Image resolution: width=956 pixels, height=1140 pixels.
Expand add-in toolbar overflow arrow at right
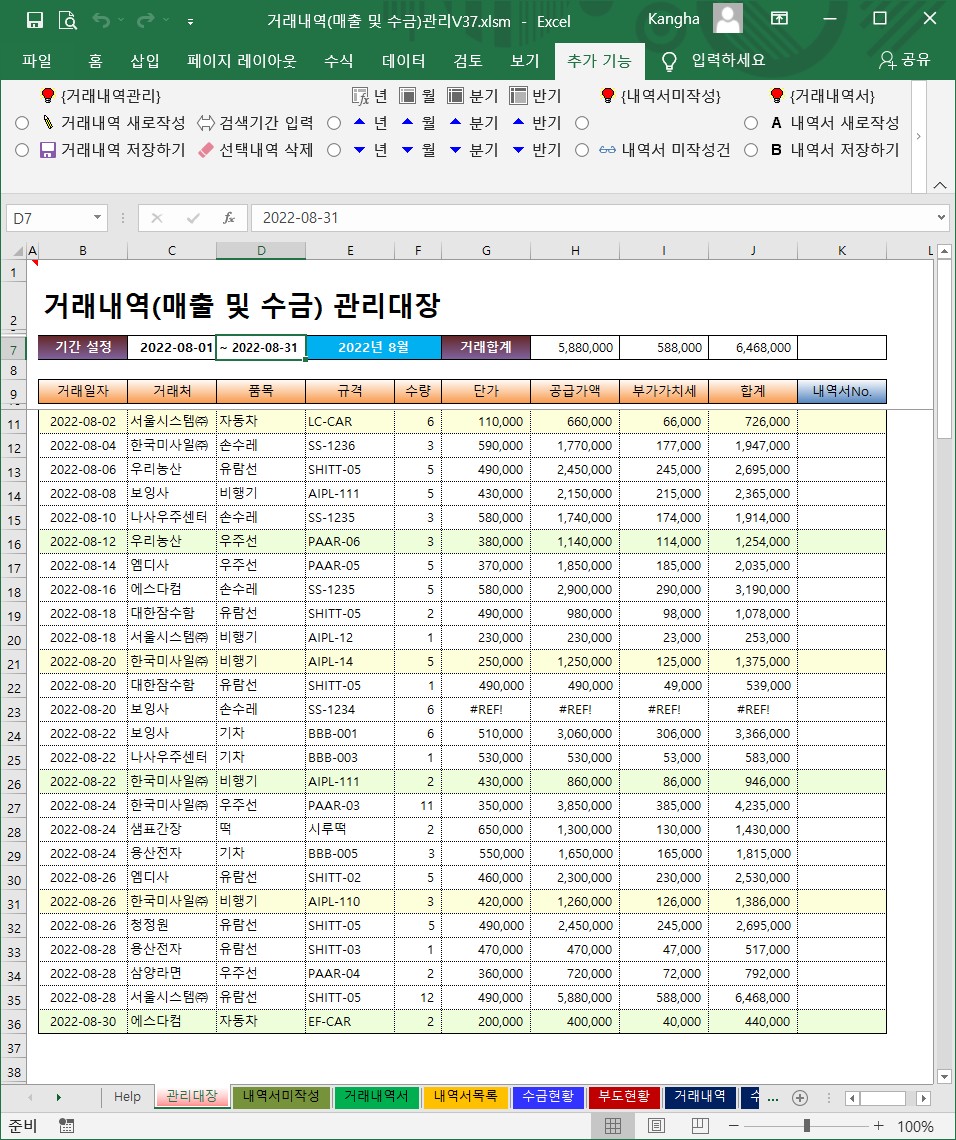919,136
